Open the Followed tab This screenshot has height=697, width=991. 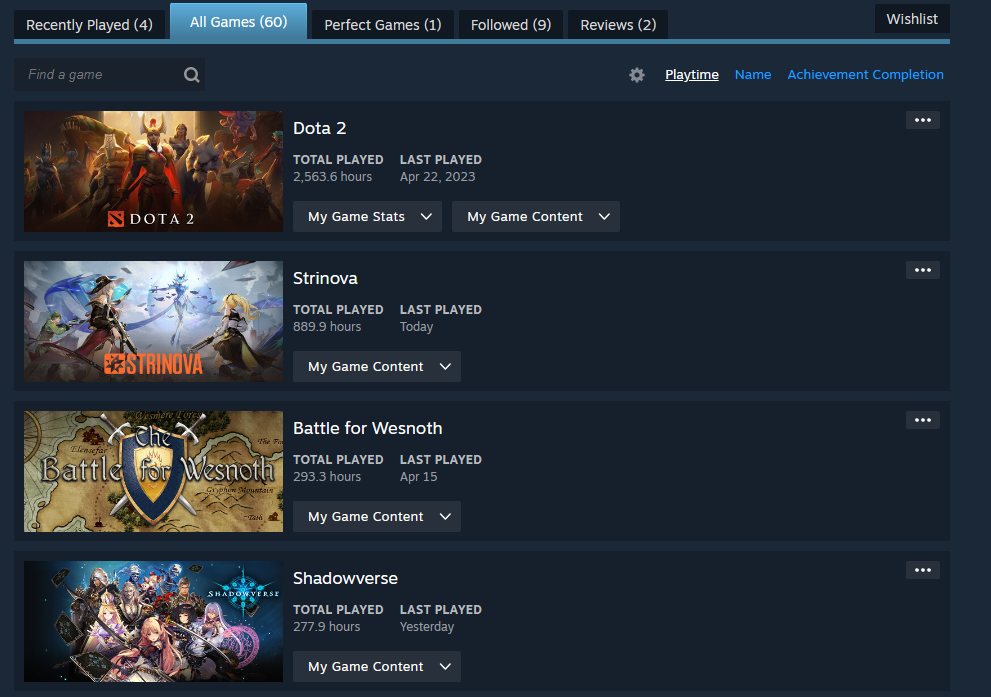pyautogui.click(x=511, y=25)
